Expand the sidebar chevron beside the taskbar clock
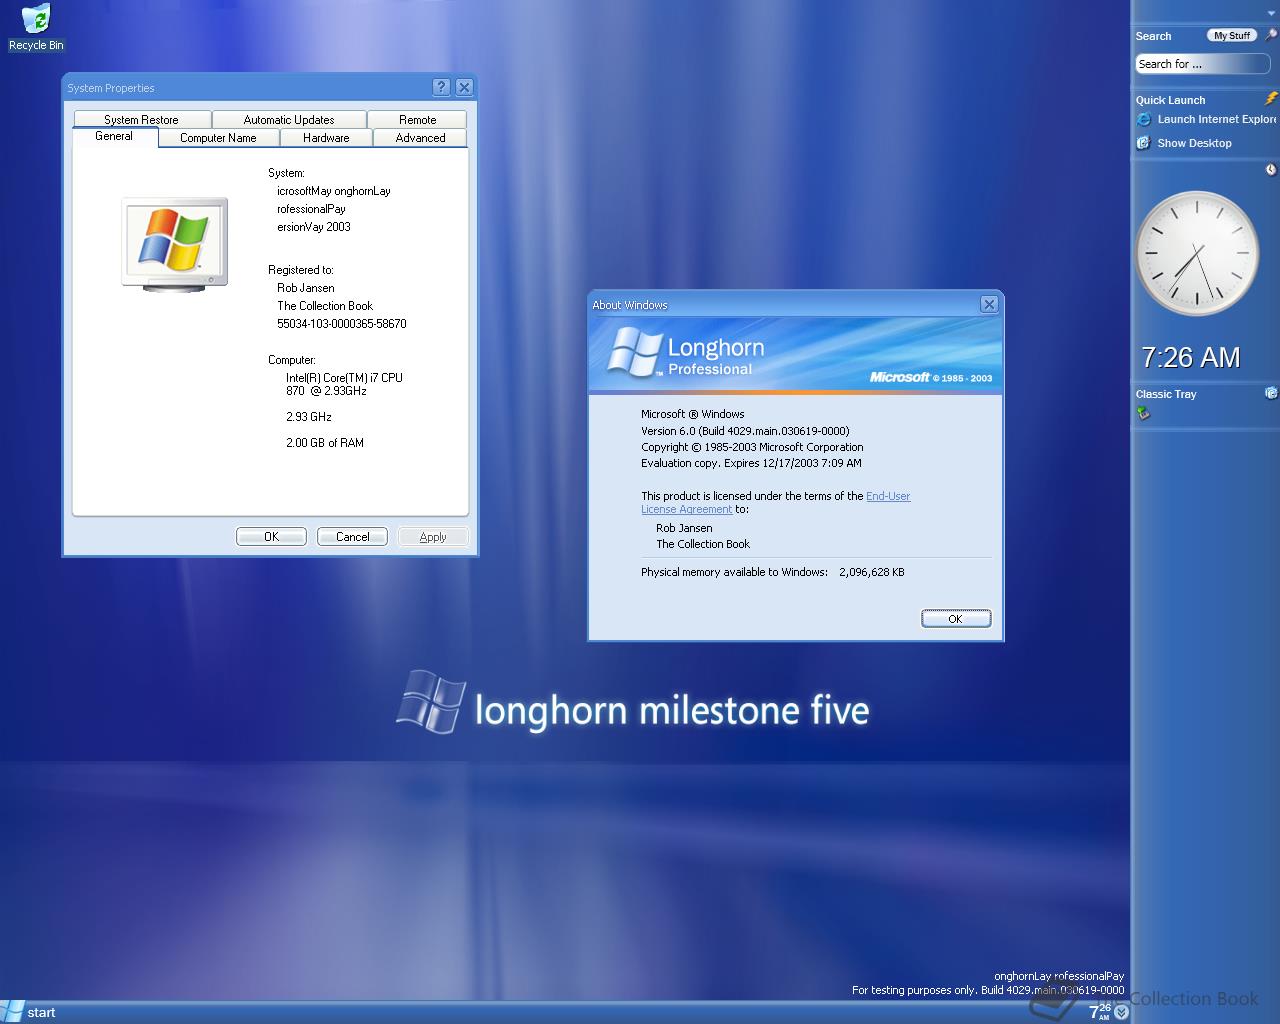Image resolution: width=1280 pixels, height=1024 pixels. [1121, 1012]
